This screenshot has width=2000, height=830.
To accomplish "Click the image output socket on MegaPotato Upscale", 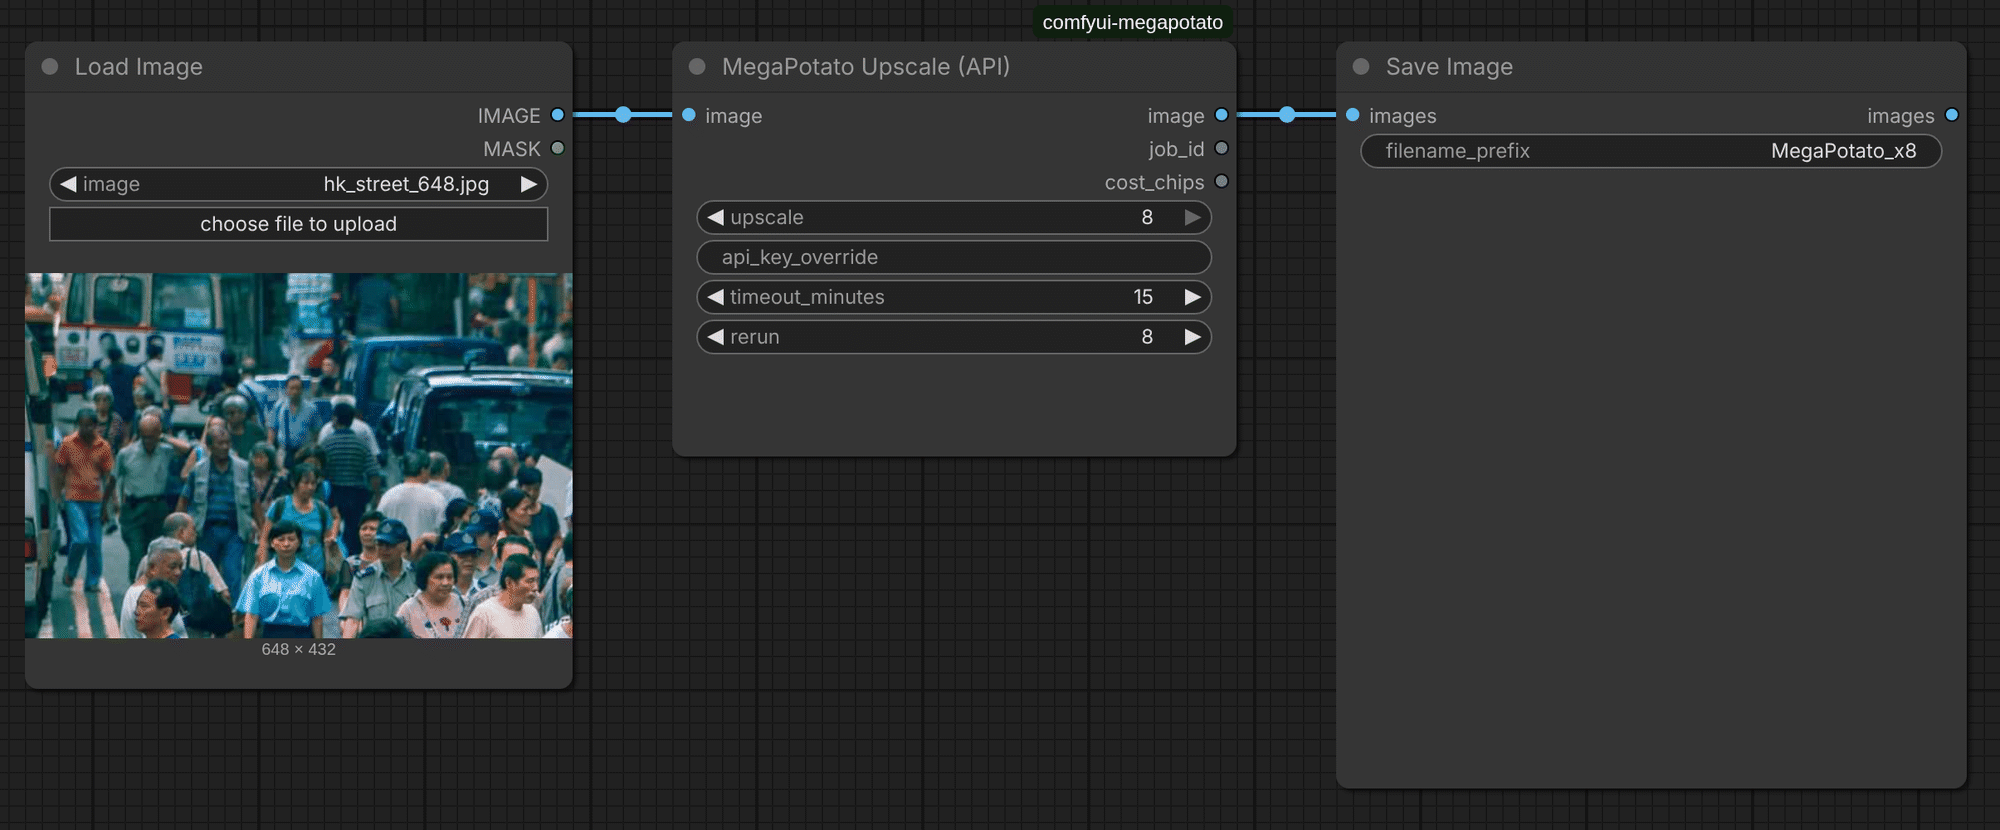I will point(1221,115).
